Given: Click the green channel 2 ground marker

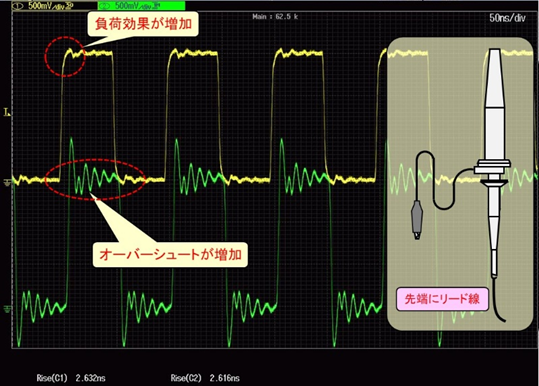Looking at the screenshot, I should [x=7, y=309].
